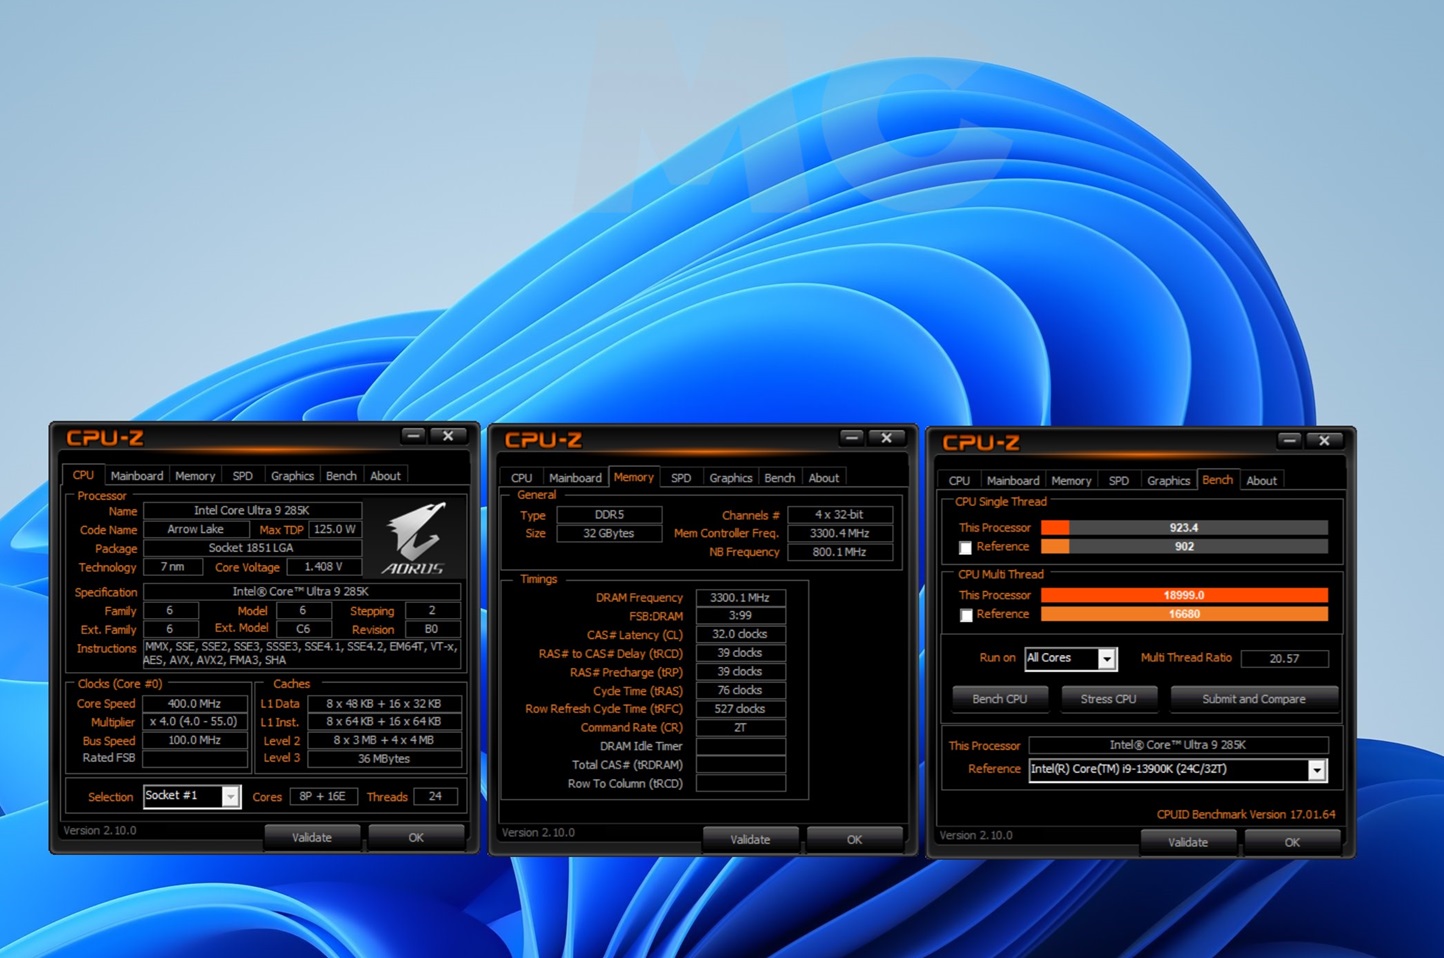
Task: Click Validate in the Processor info window
Action: [312, 838]
